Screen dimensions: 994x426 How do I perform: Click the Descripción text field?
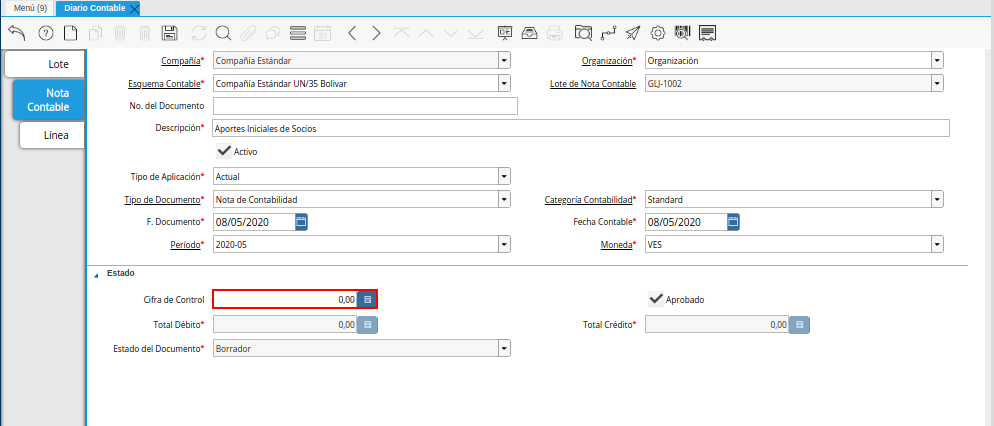tap(581, 128)
